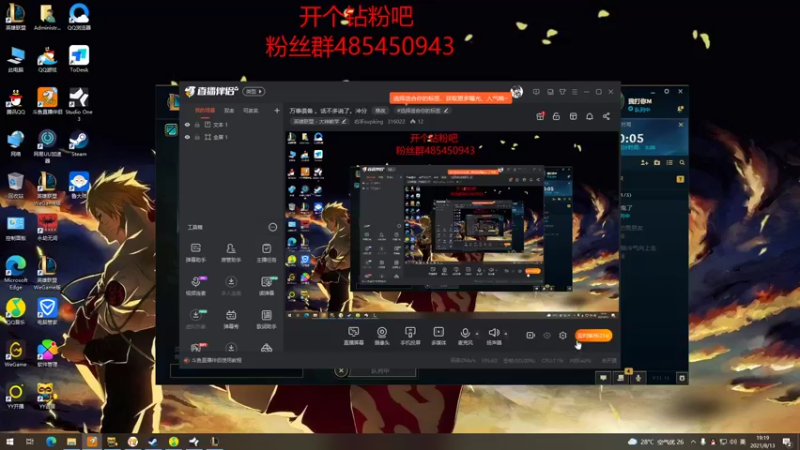The width and height of the screenshot is (800, 450).
Task: Click search icon in right chat window
Action: 682,162
